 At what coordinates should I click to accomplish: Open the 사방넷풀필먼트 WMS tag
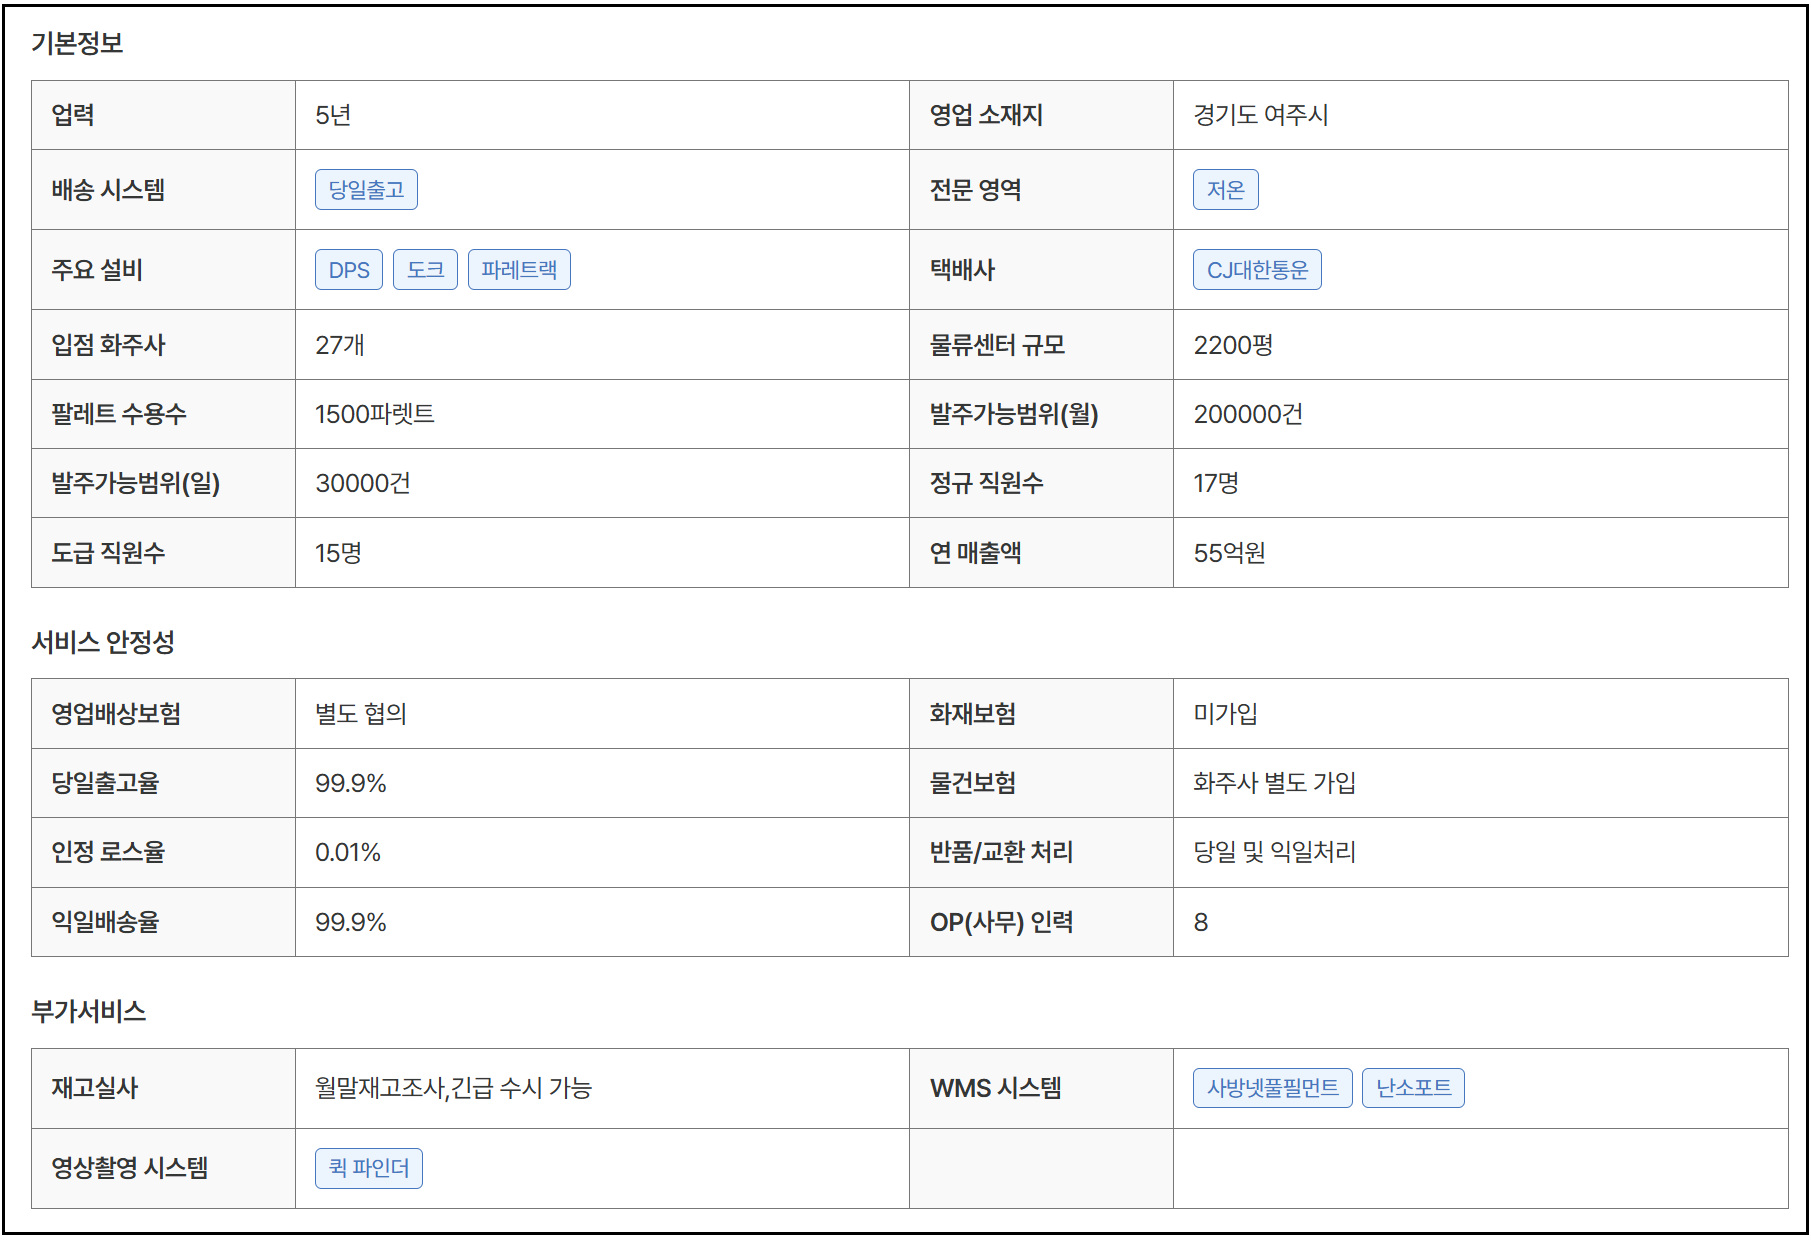coord(1272,1088)
